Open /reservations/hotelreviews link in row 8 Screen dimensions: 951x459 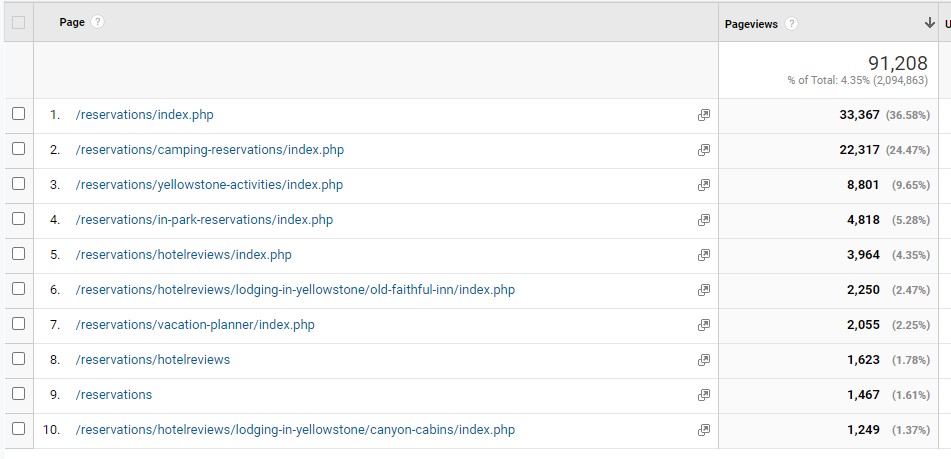tap(152, 360)
